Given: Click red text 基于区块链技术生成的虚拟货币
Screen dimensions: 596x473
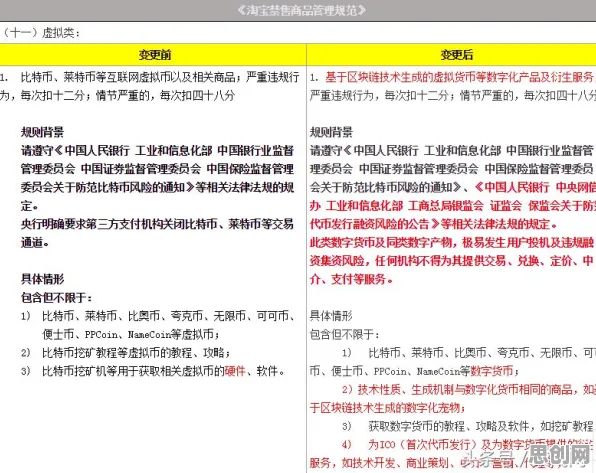Looking at the screenshot, I should 460,77.
